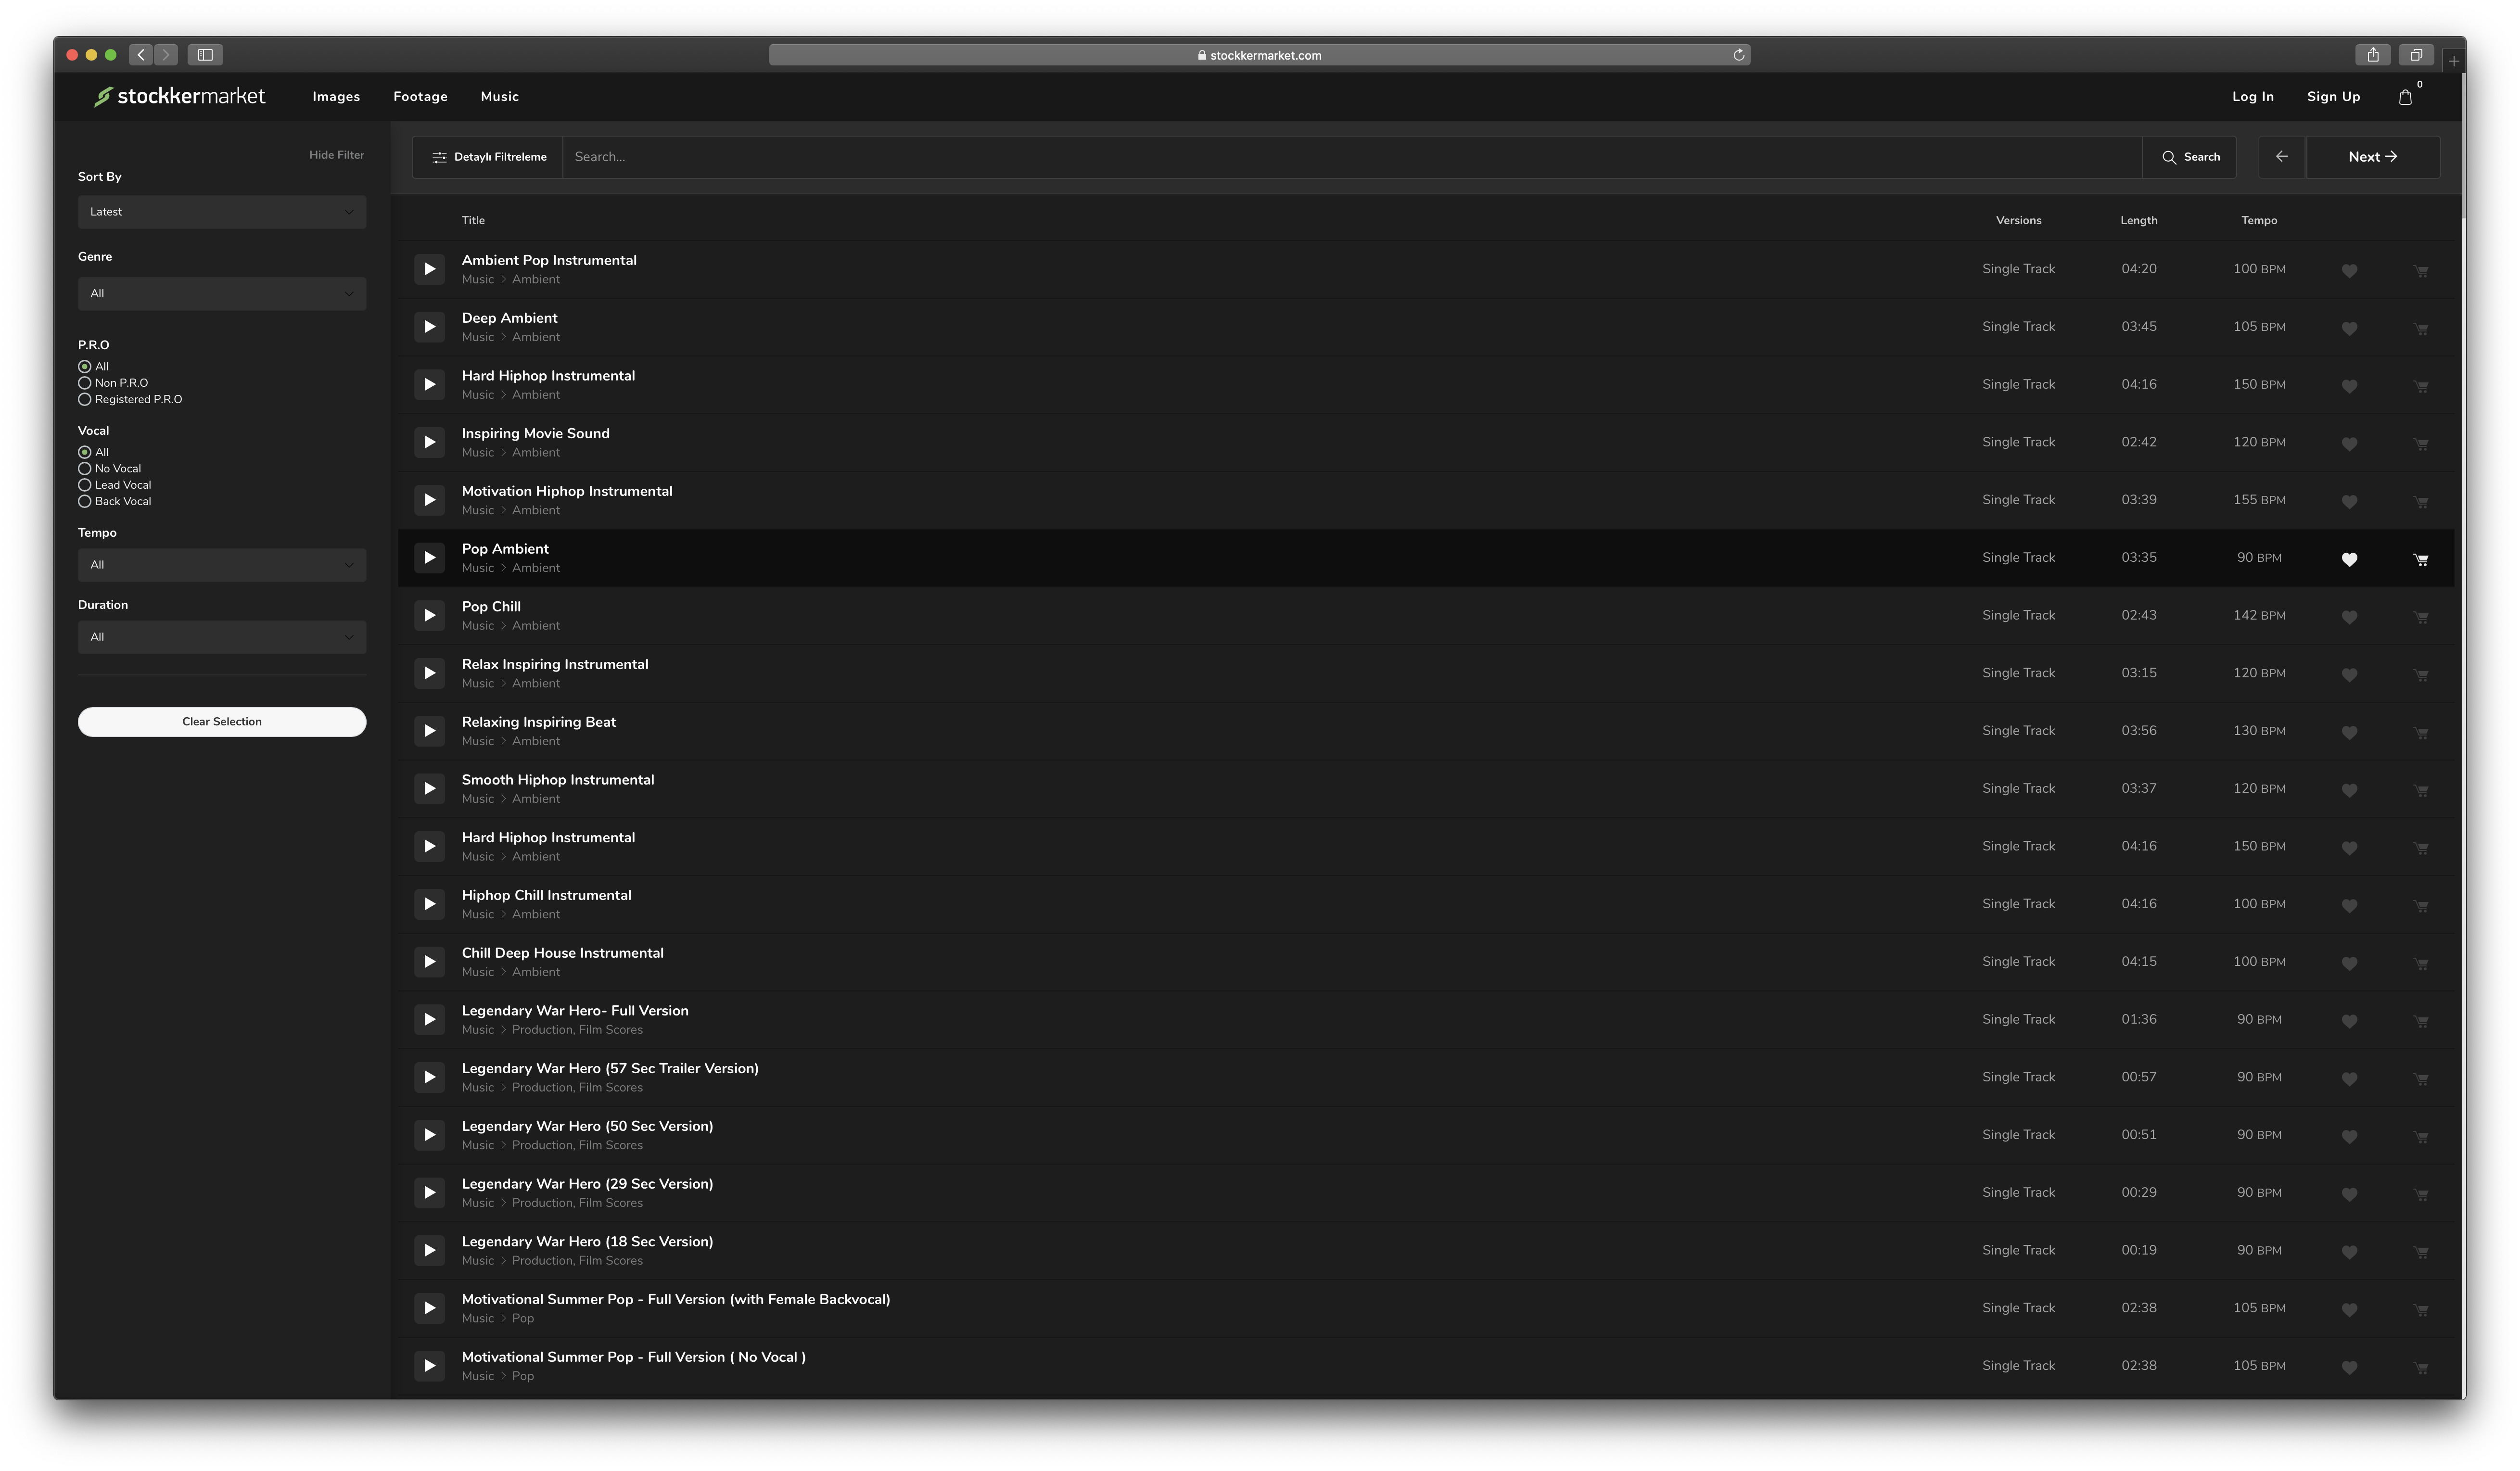Screen dimensions: 2520x1471
Task: Add Pop Chill to cart
Action: 2421,617
